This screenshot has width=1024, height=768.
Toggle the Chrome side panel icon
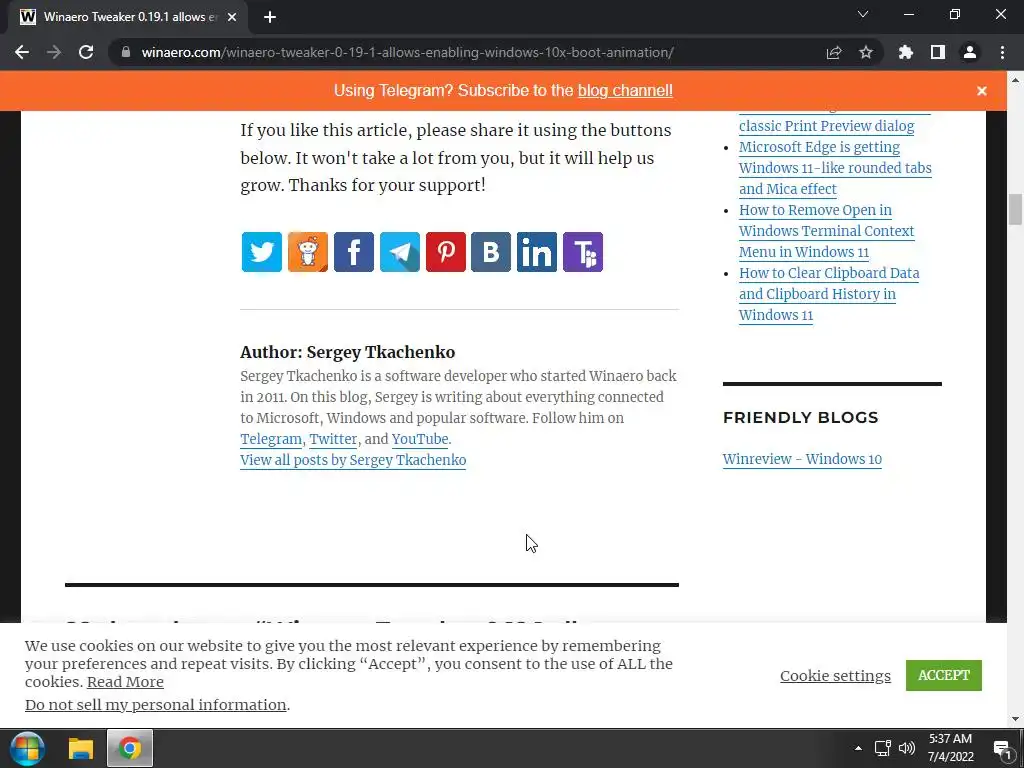[x=938, y=52]
